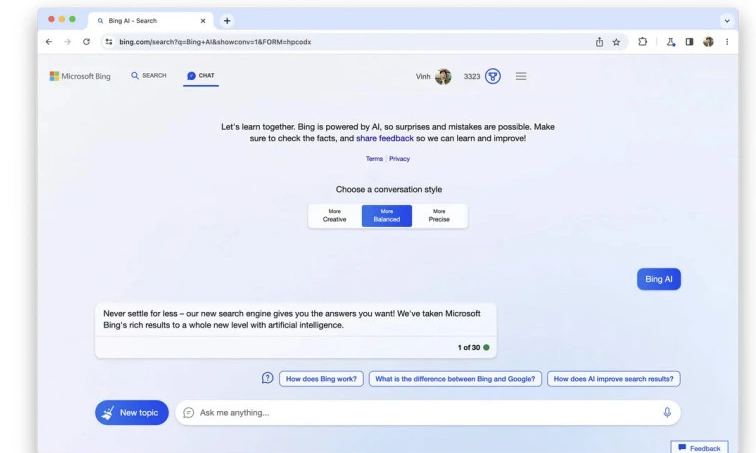This screenshot has width=756, height=453.
Task: Click the browser address bar URL
Action: point(215,42)
